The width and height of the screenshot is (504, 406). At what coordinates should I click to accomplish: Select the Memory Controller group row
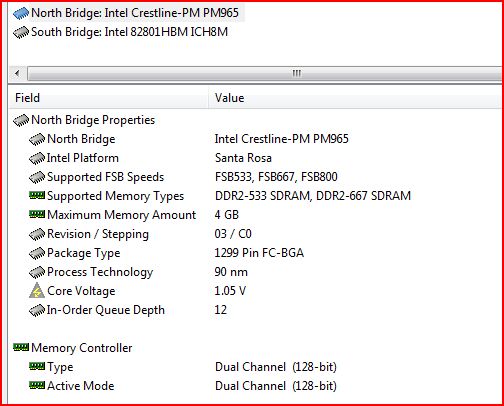pyautogui.click(x=81, y=348)
